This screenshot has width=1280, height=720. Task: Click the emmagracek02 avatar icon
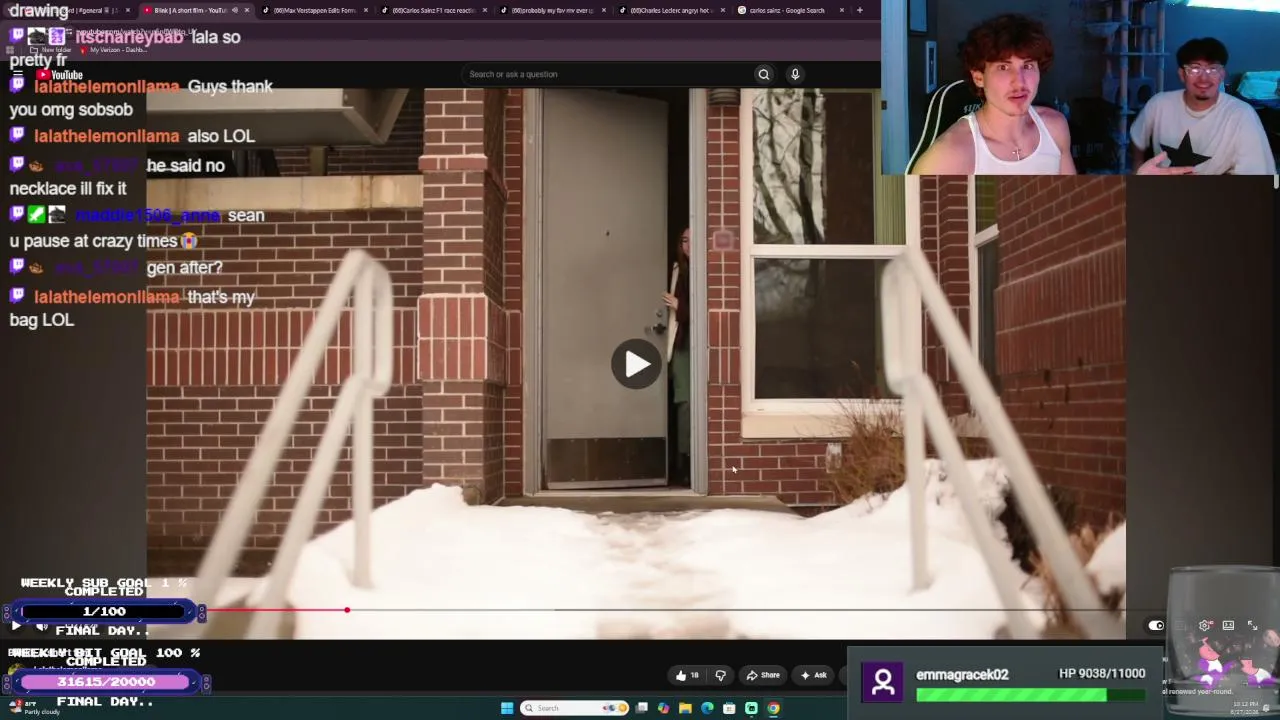[x=883, y=681]
